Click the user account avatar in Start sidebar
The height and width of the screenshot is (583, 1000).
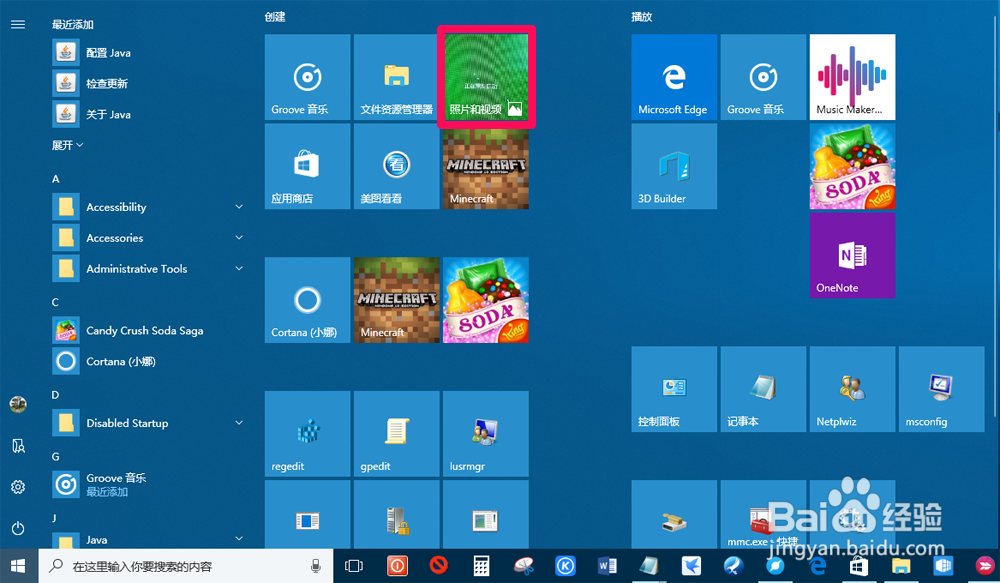[18, 404]
